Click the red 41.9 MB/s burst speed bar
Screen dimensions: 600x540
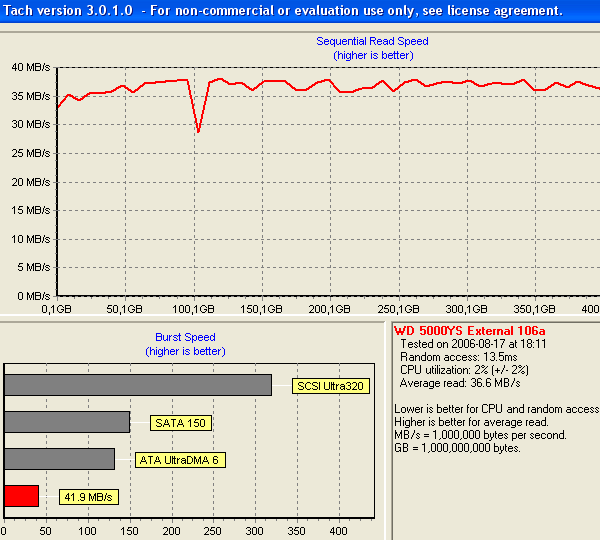point(21,496)
